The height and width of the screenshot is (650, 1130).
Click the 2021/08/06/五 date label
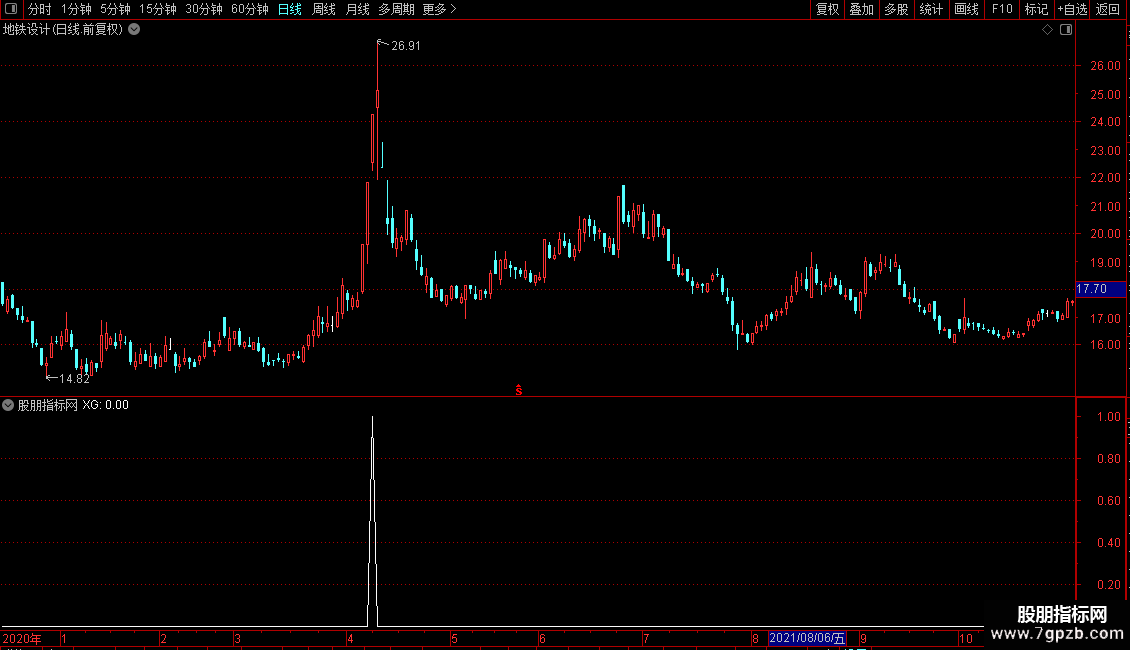click(x=806, y=638)
